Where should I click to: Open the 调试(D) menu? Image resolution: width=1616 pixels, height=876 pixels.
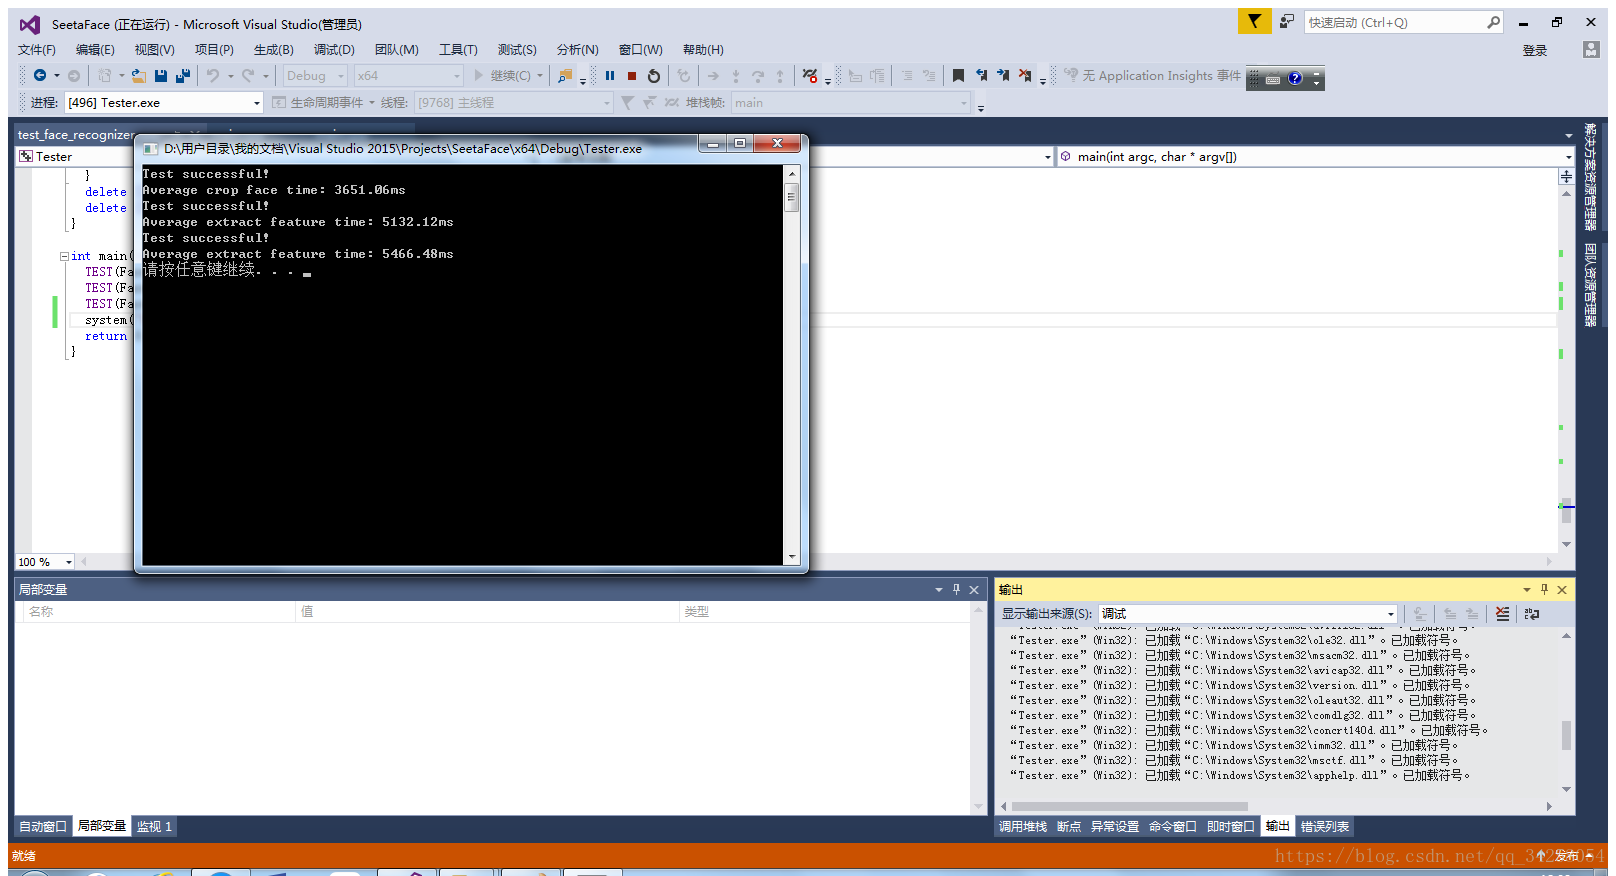(334, 50)
